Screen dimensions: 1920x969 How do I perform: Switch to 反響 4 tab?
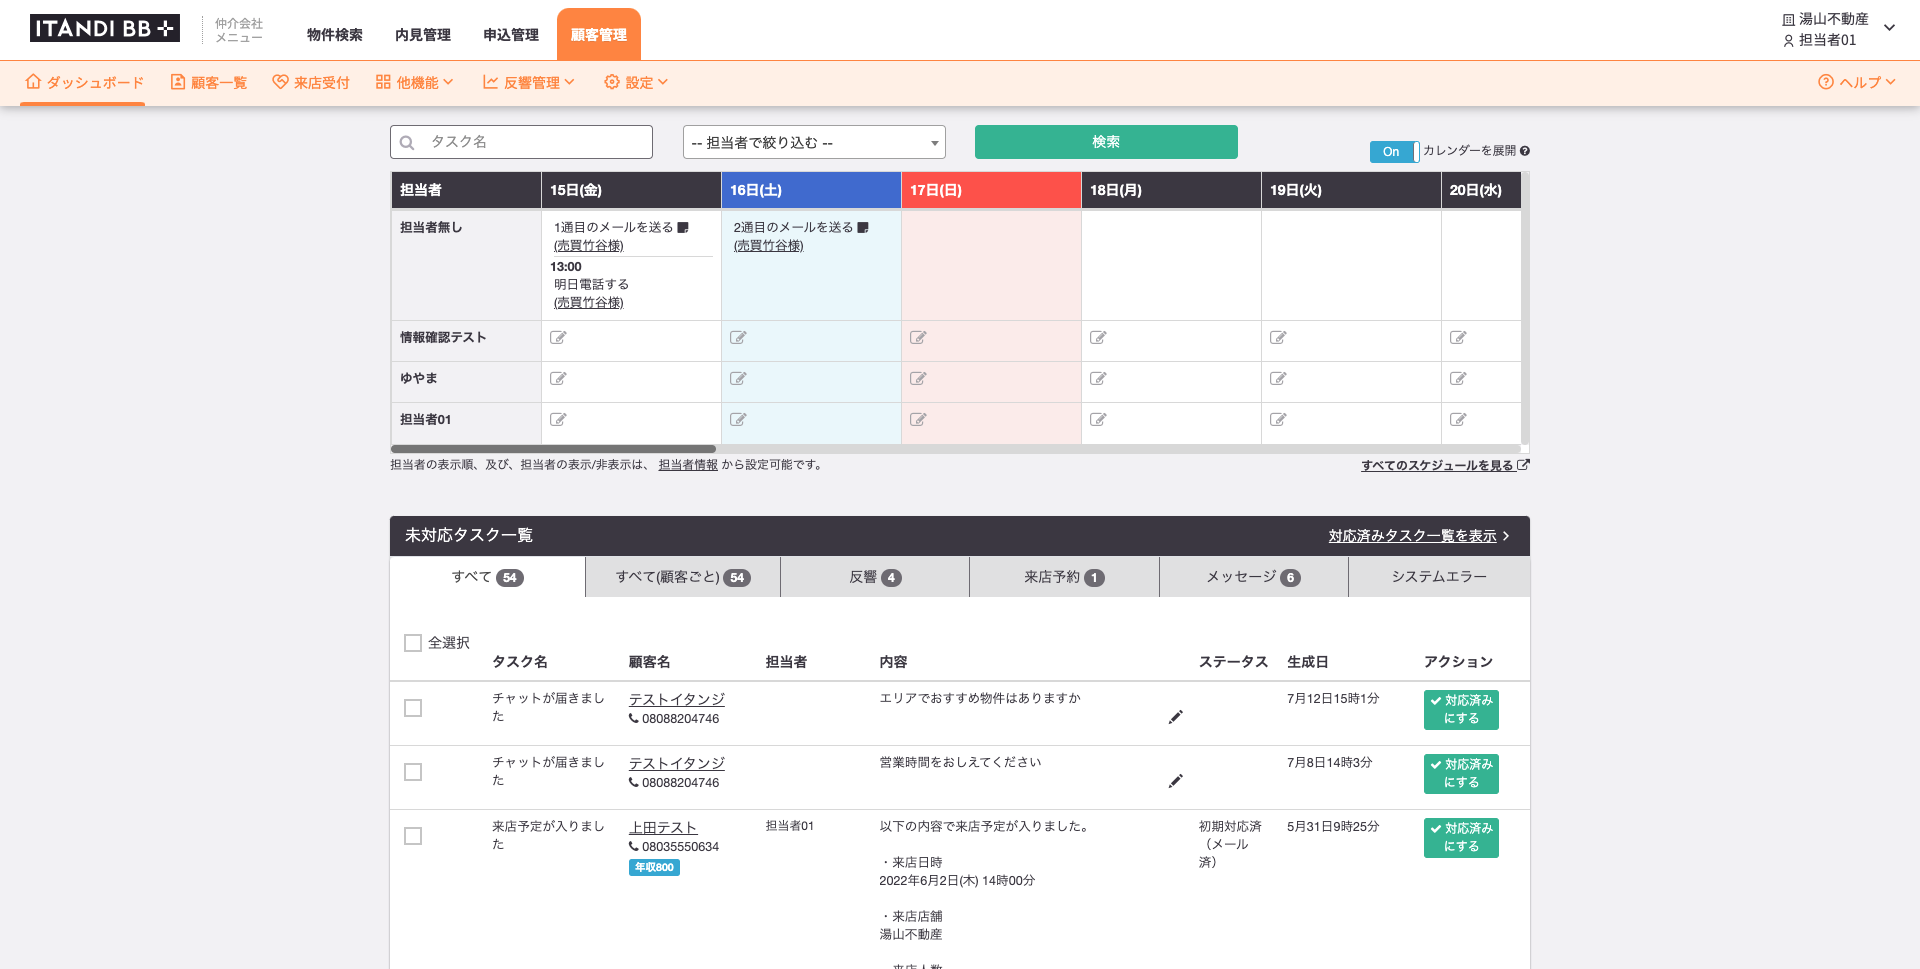[875, 577]
